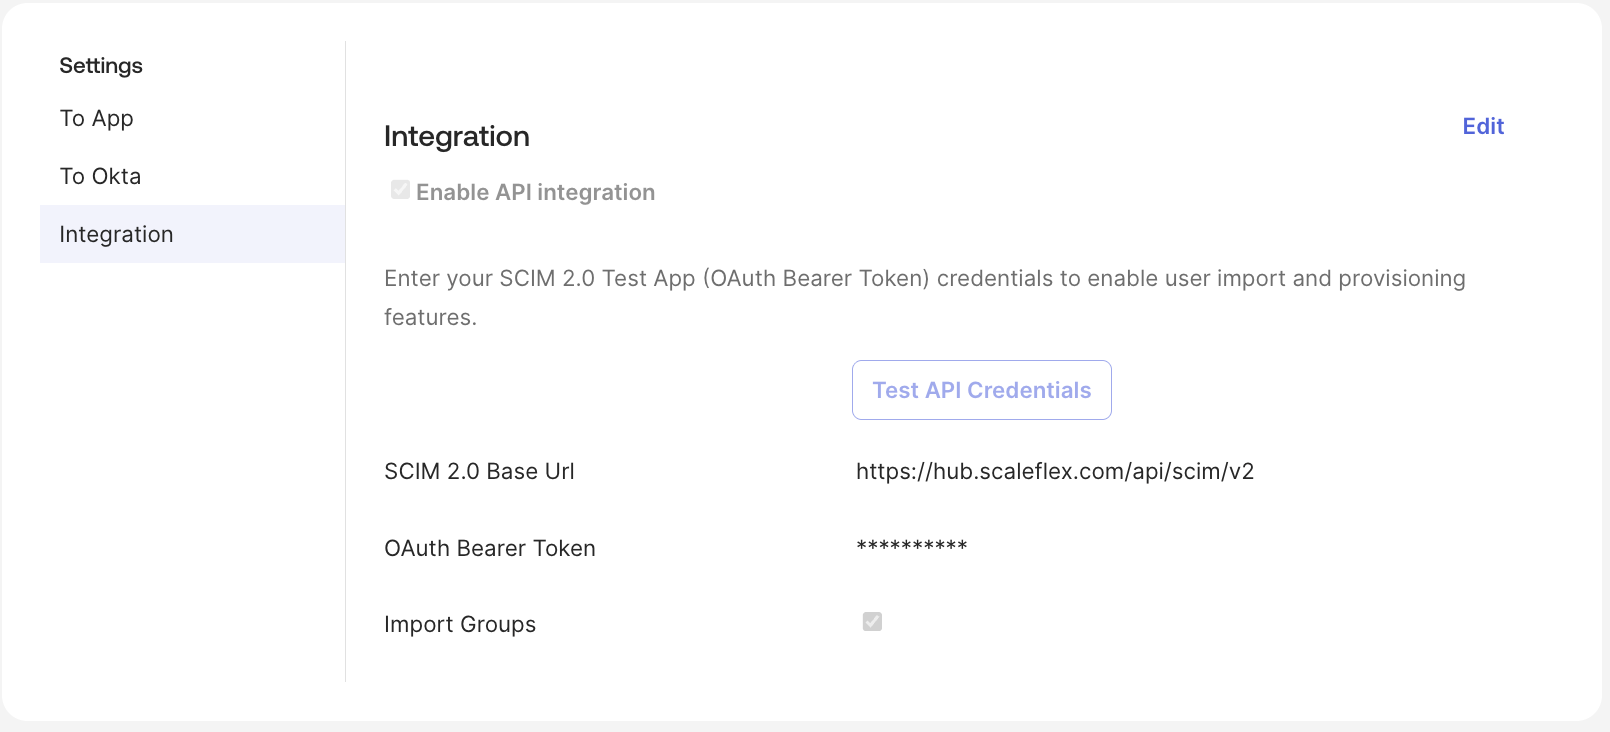The width and height of the screenshot is (1610, 732).
Task: Open the To App settings tab
Action: [97, 118]
